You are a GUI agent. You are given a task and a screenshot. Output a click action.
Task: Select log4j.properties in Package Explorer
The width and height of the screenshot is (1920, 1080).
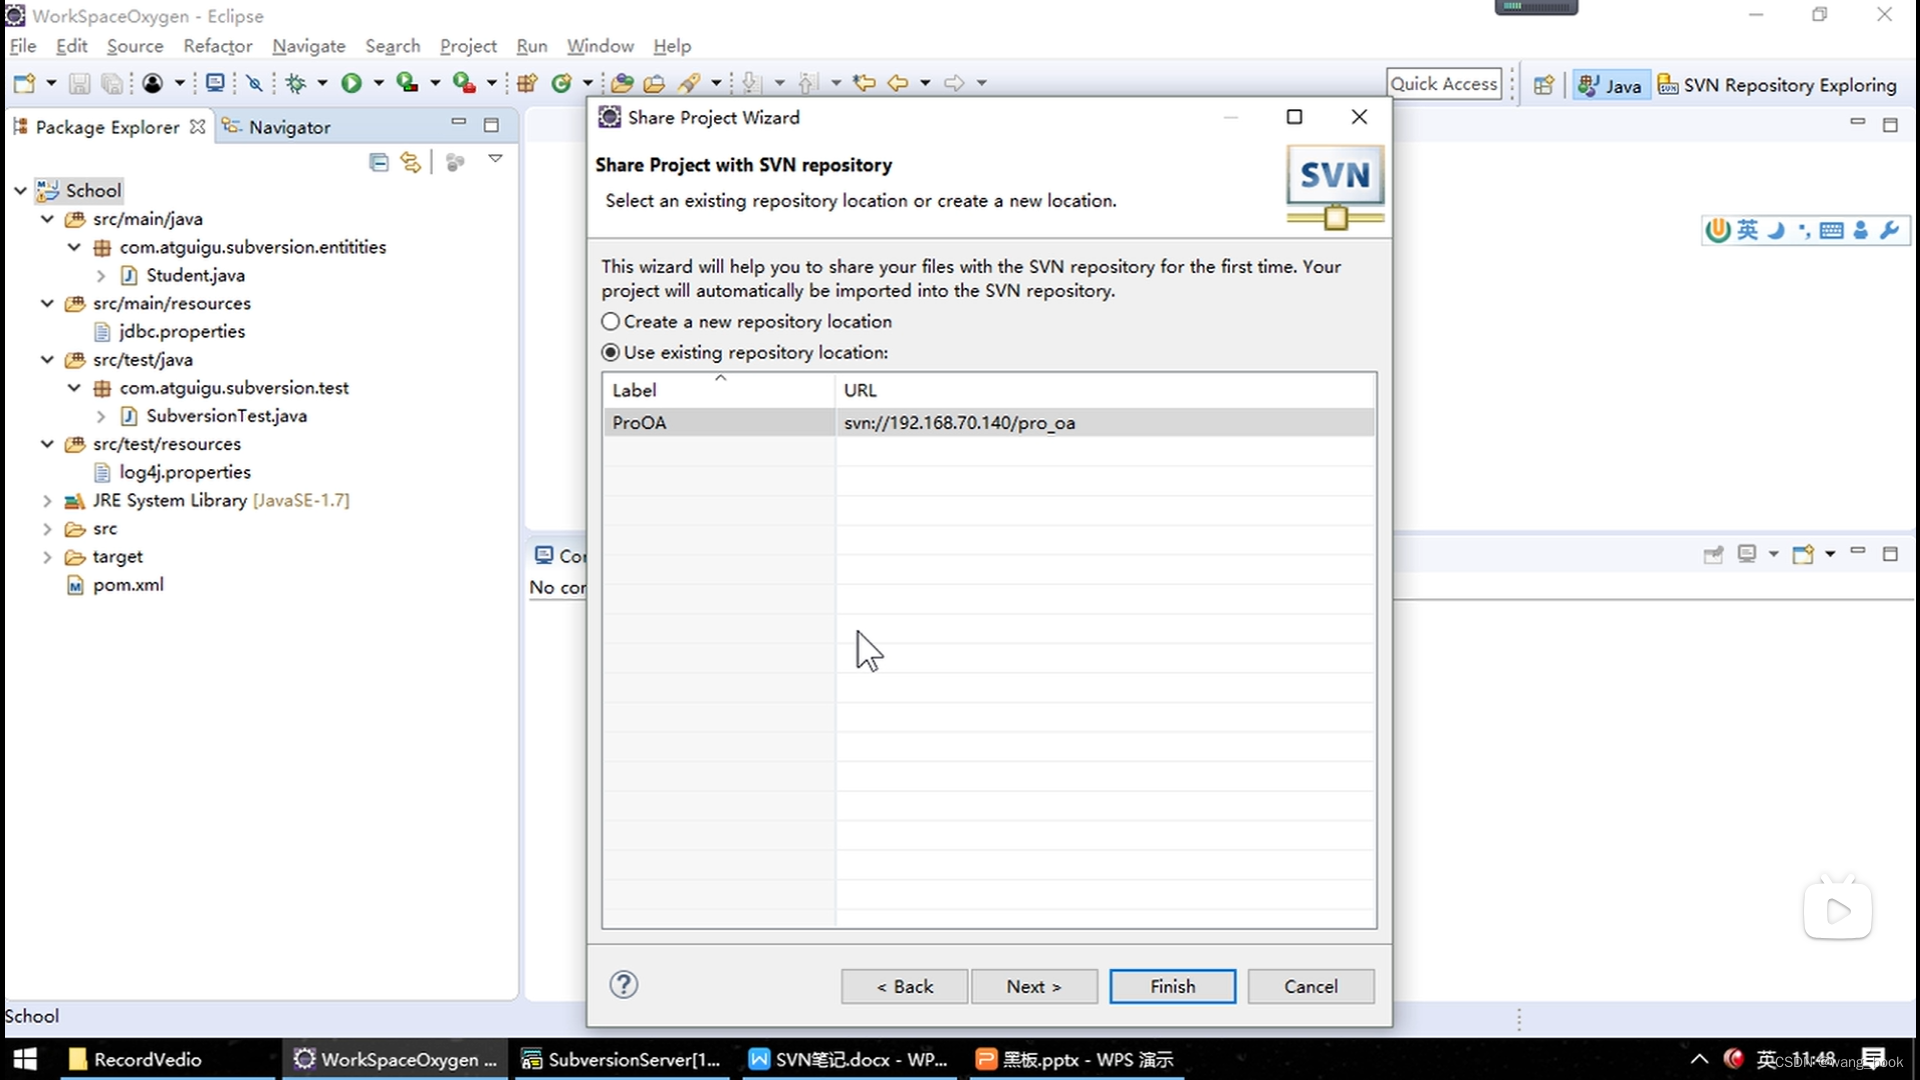(184, 472)
